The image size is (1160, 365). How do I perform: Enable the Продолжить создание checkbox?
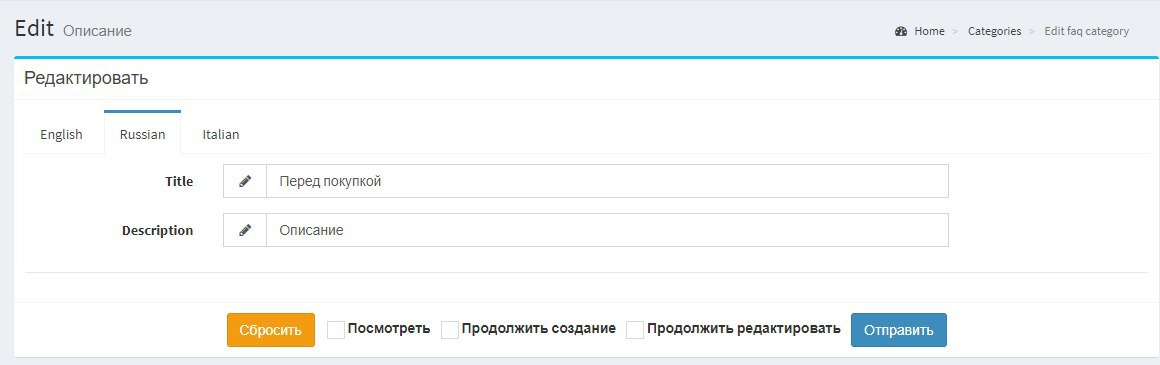(450, 329)
